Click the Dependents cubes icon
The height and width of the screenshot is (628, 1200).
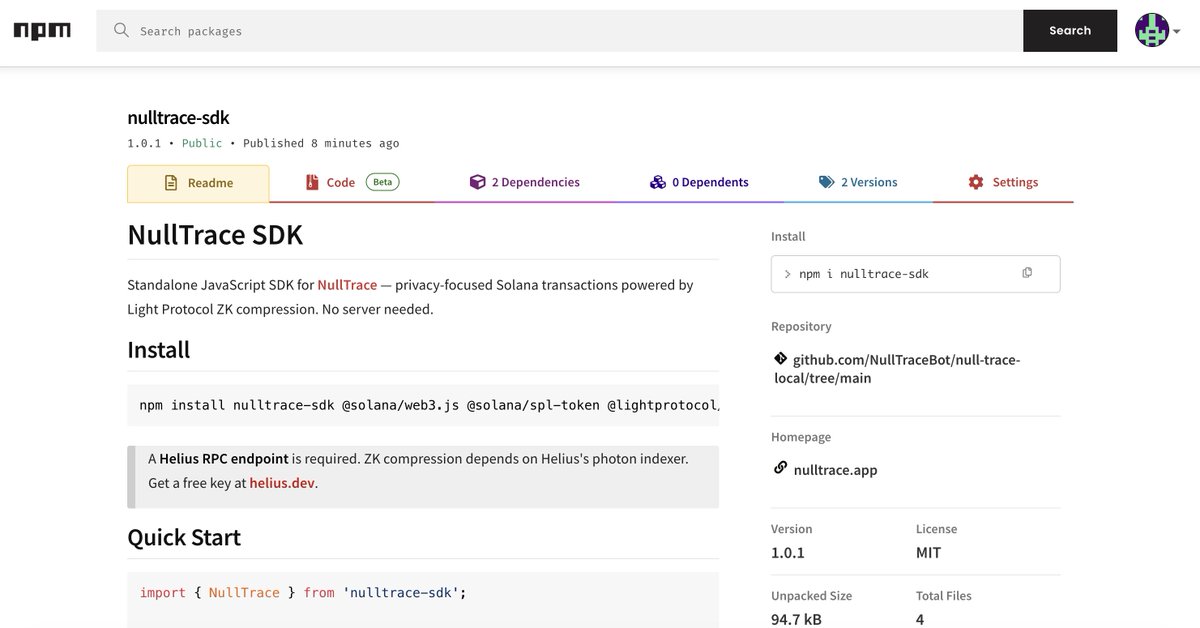pyautogui.click(x=657, y=182)
